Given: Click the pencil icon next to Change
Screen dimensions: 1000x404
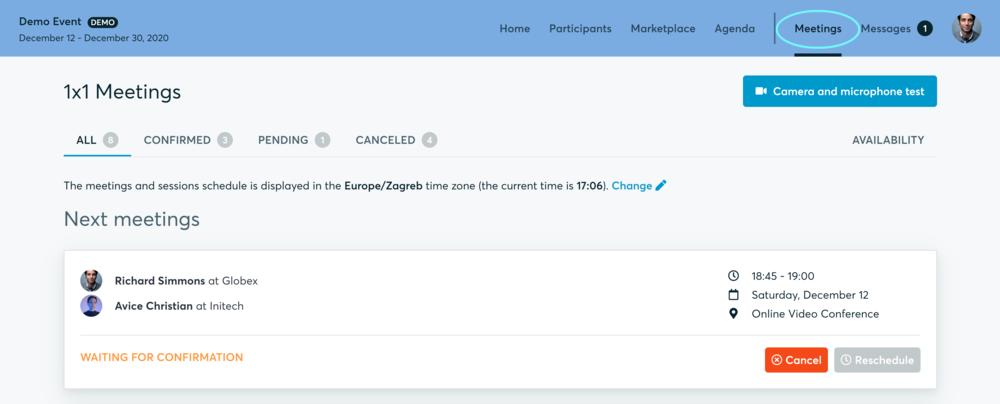Looking at the screenshot, I should (x=661, y=186).
